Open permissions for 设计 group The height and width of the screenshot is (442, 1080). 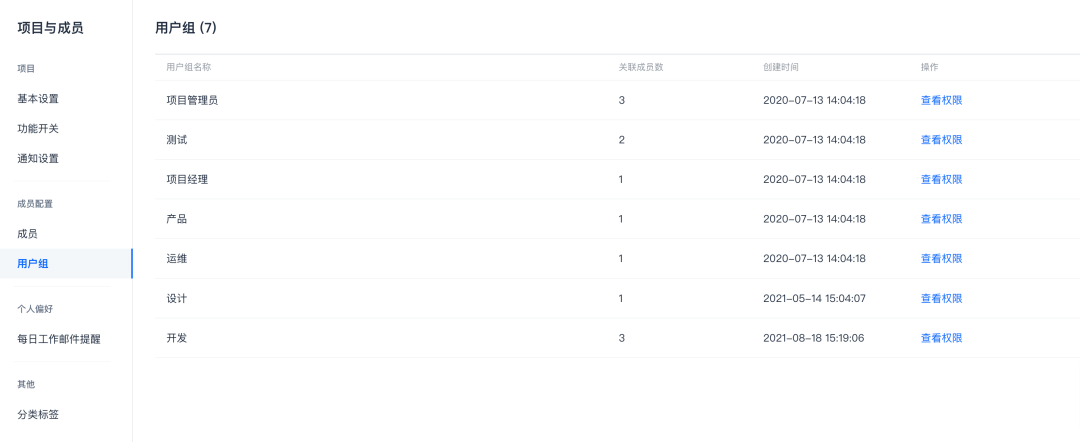coord(941,299)
